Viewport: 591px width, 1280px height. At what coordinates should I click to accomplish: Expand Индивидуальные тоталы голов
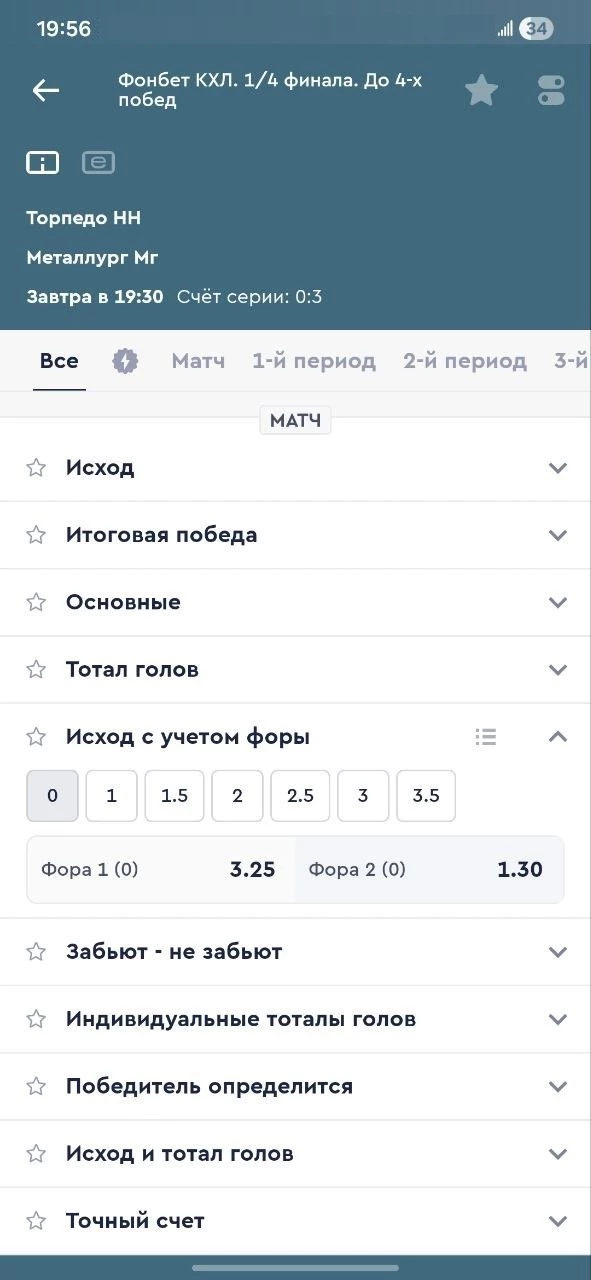click(x=557, y=1019)
